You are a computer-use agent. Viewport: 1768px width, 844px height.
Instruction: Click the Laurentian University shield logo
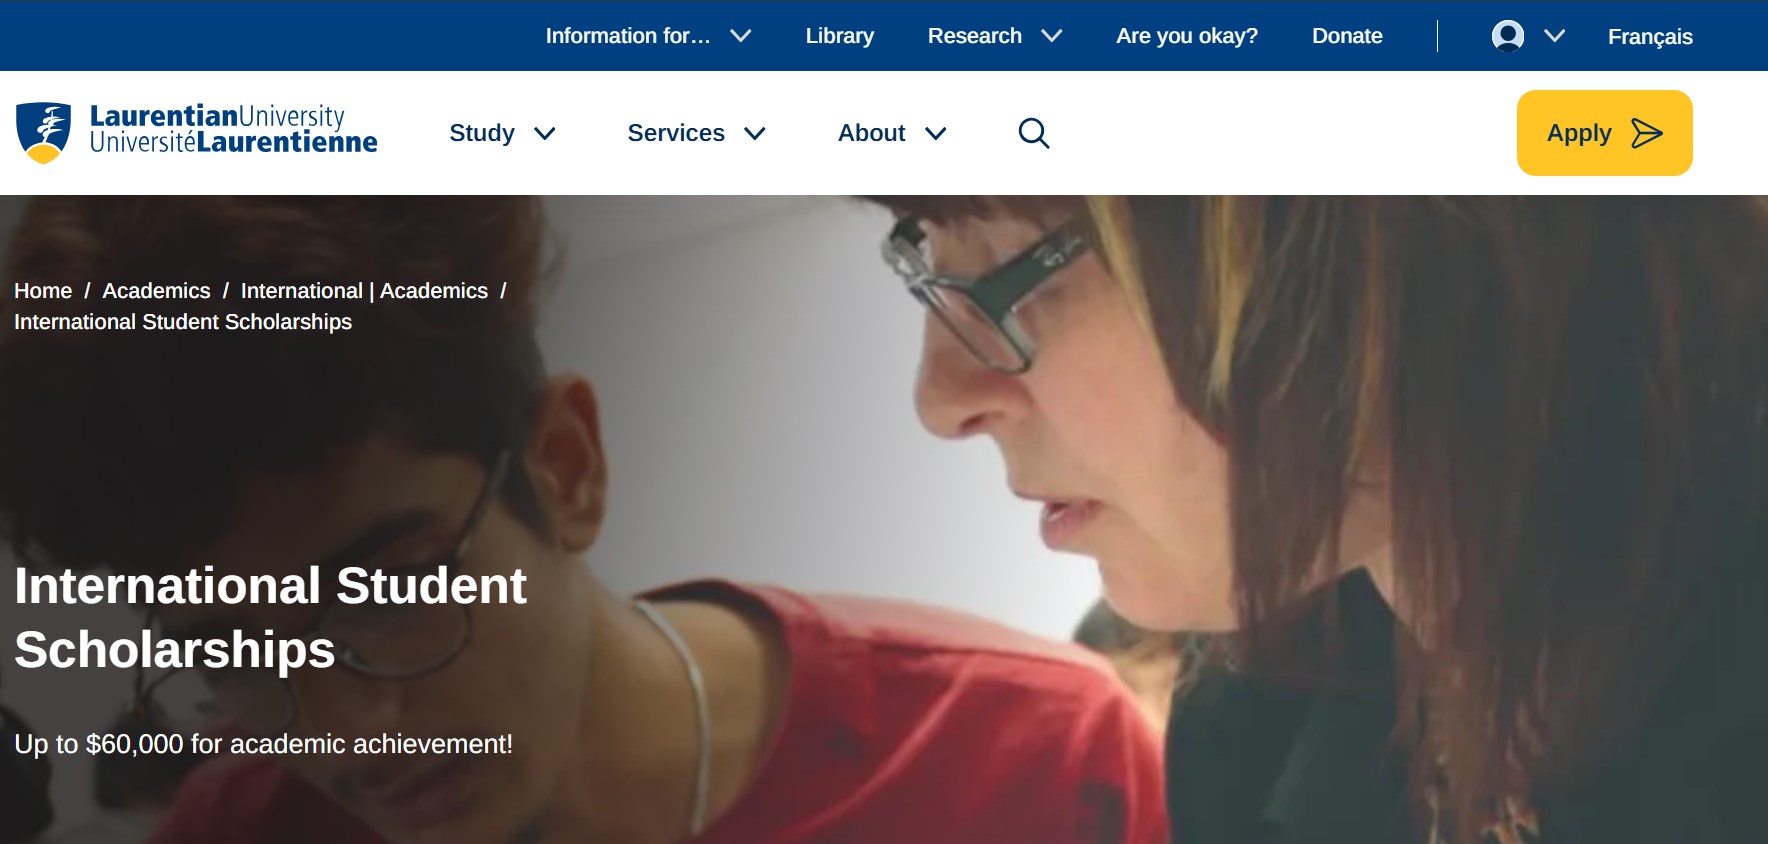[43, 132]
